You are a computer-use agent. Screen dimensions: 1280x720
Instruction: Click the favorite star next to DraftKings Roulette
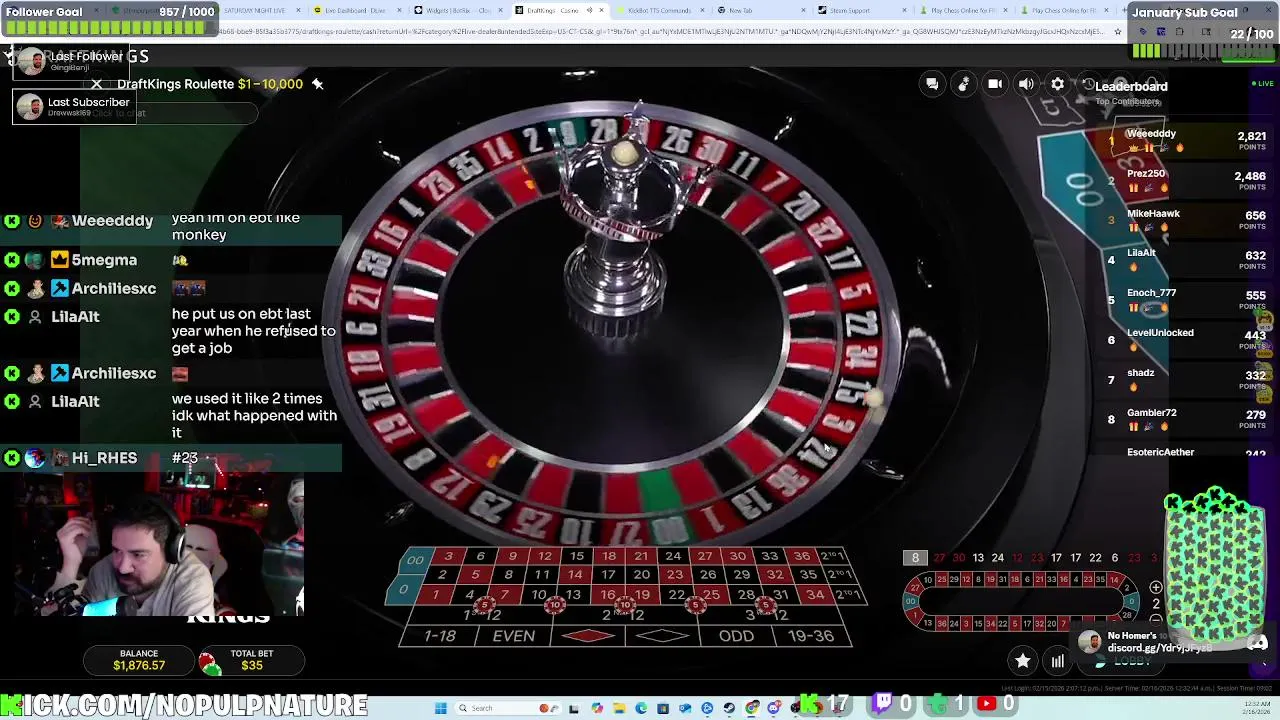tap(317, 84)
